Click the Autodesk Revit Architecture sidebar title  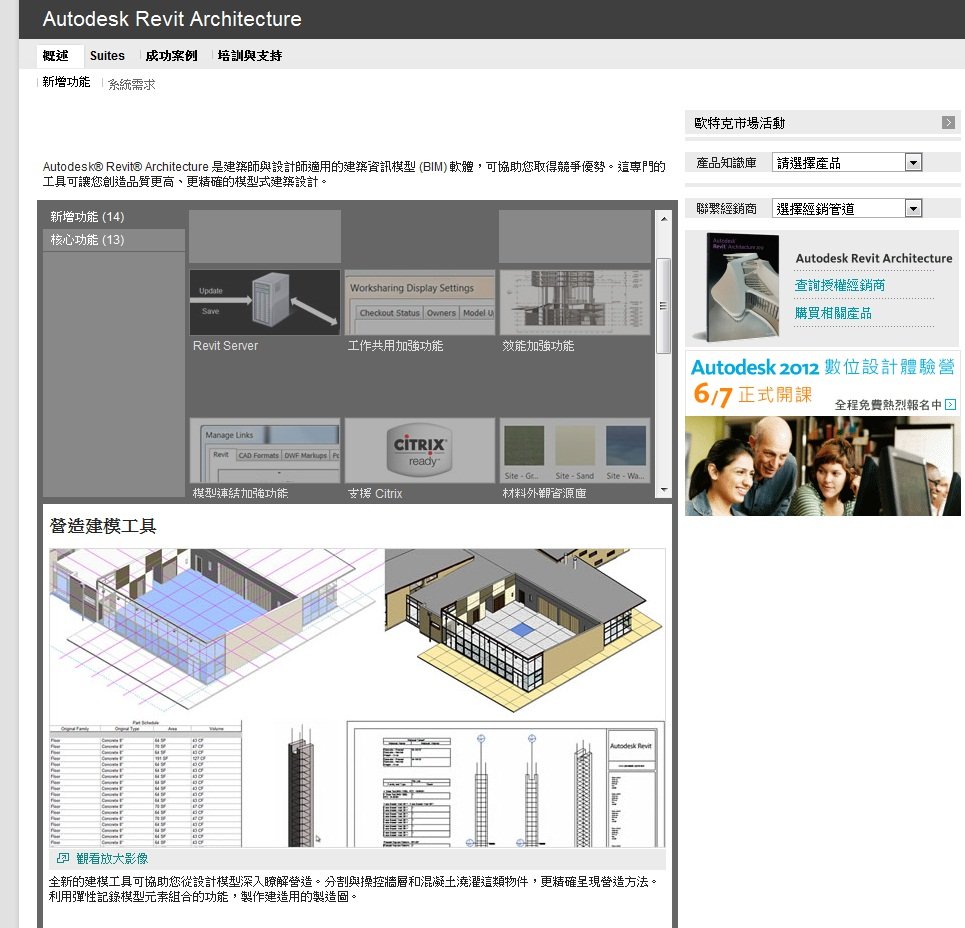[874, 258]
